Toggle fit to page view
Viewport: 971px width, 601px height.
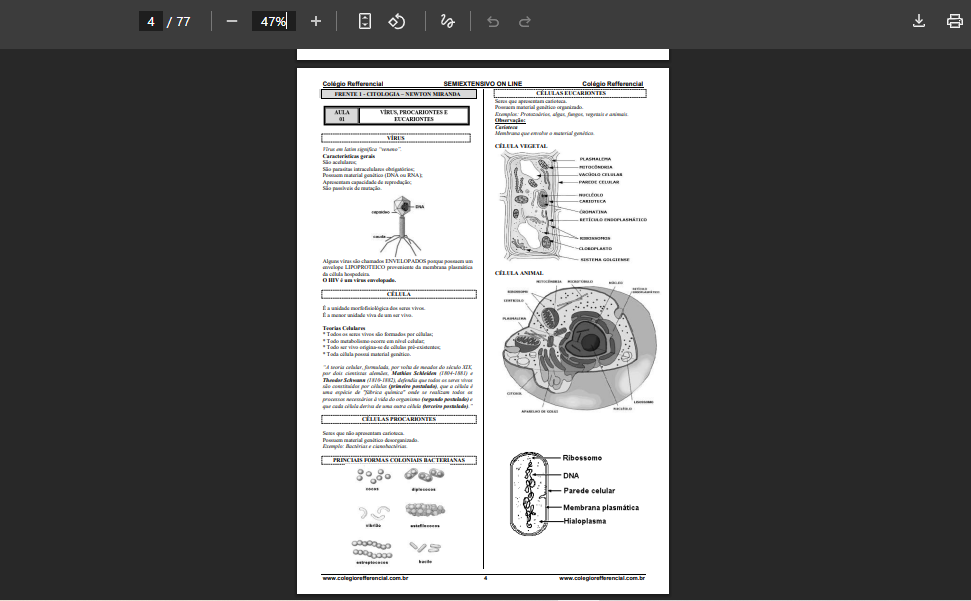pos(365,21)
